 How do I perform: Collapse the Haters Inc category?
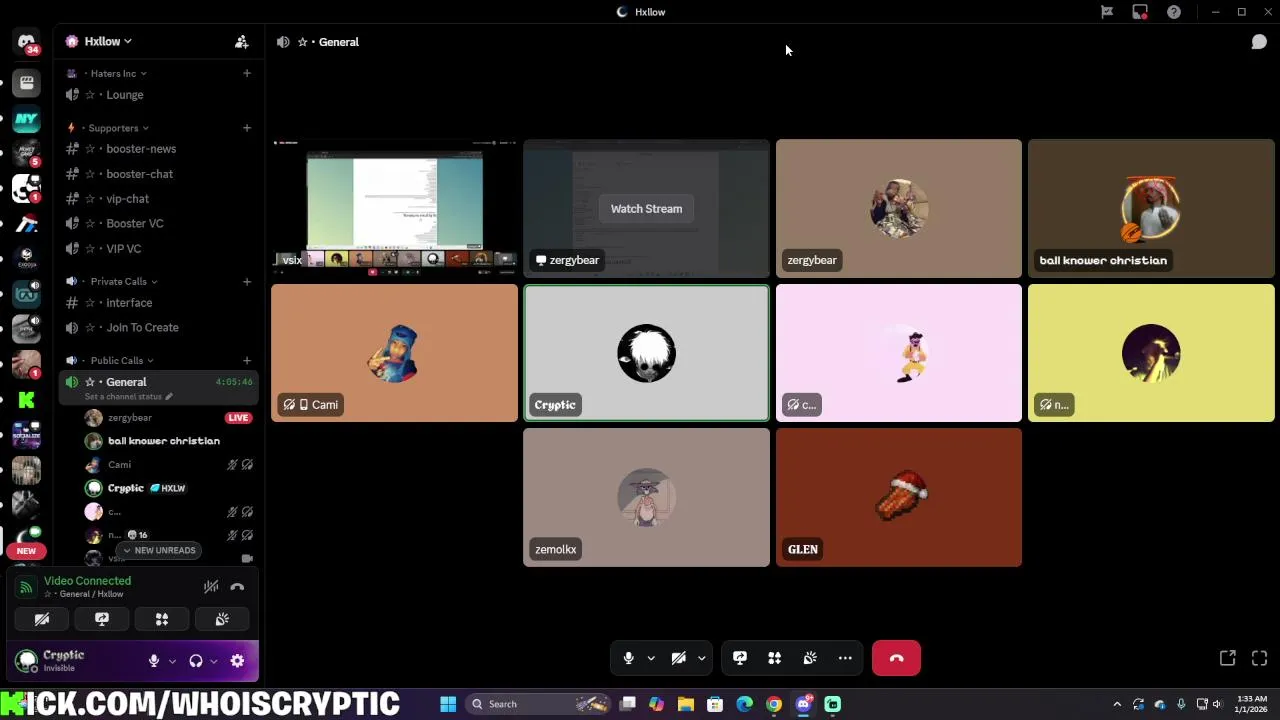pyautogui.click(x=118, y=73)
